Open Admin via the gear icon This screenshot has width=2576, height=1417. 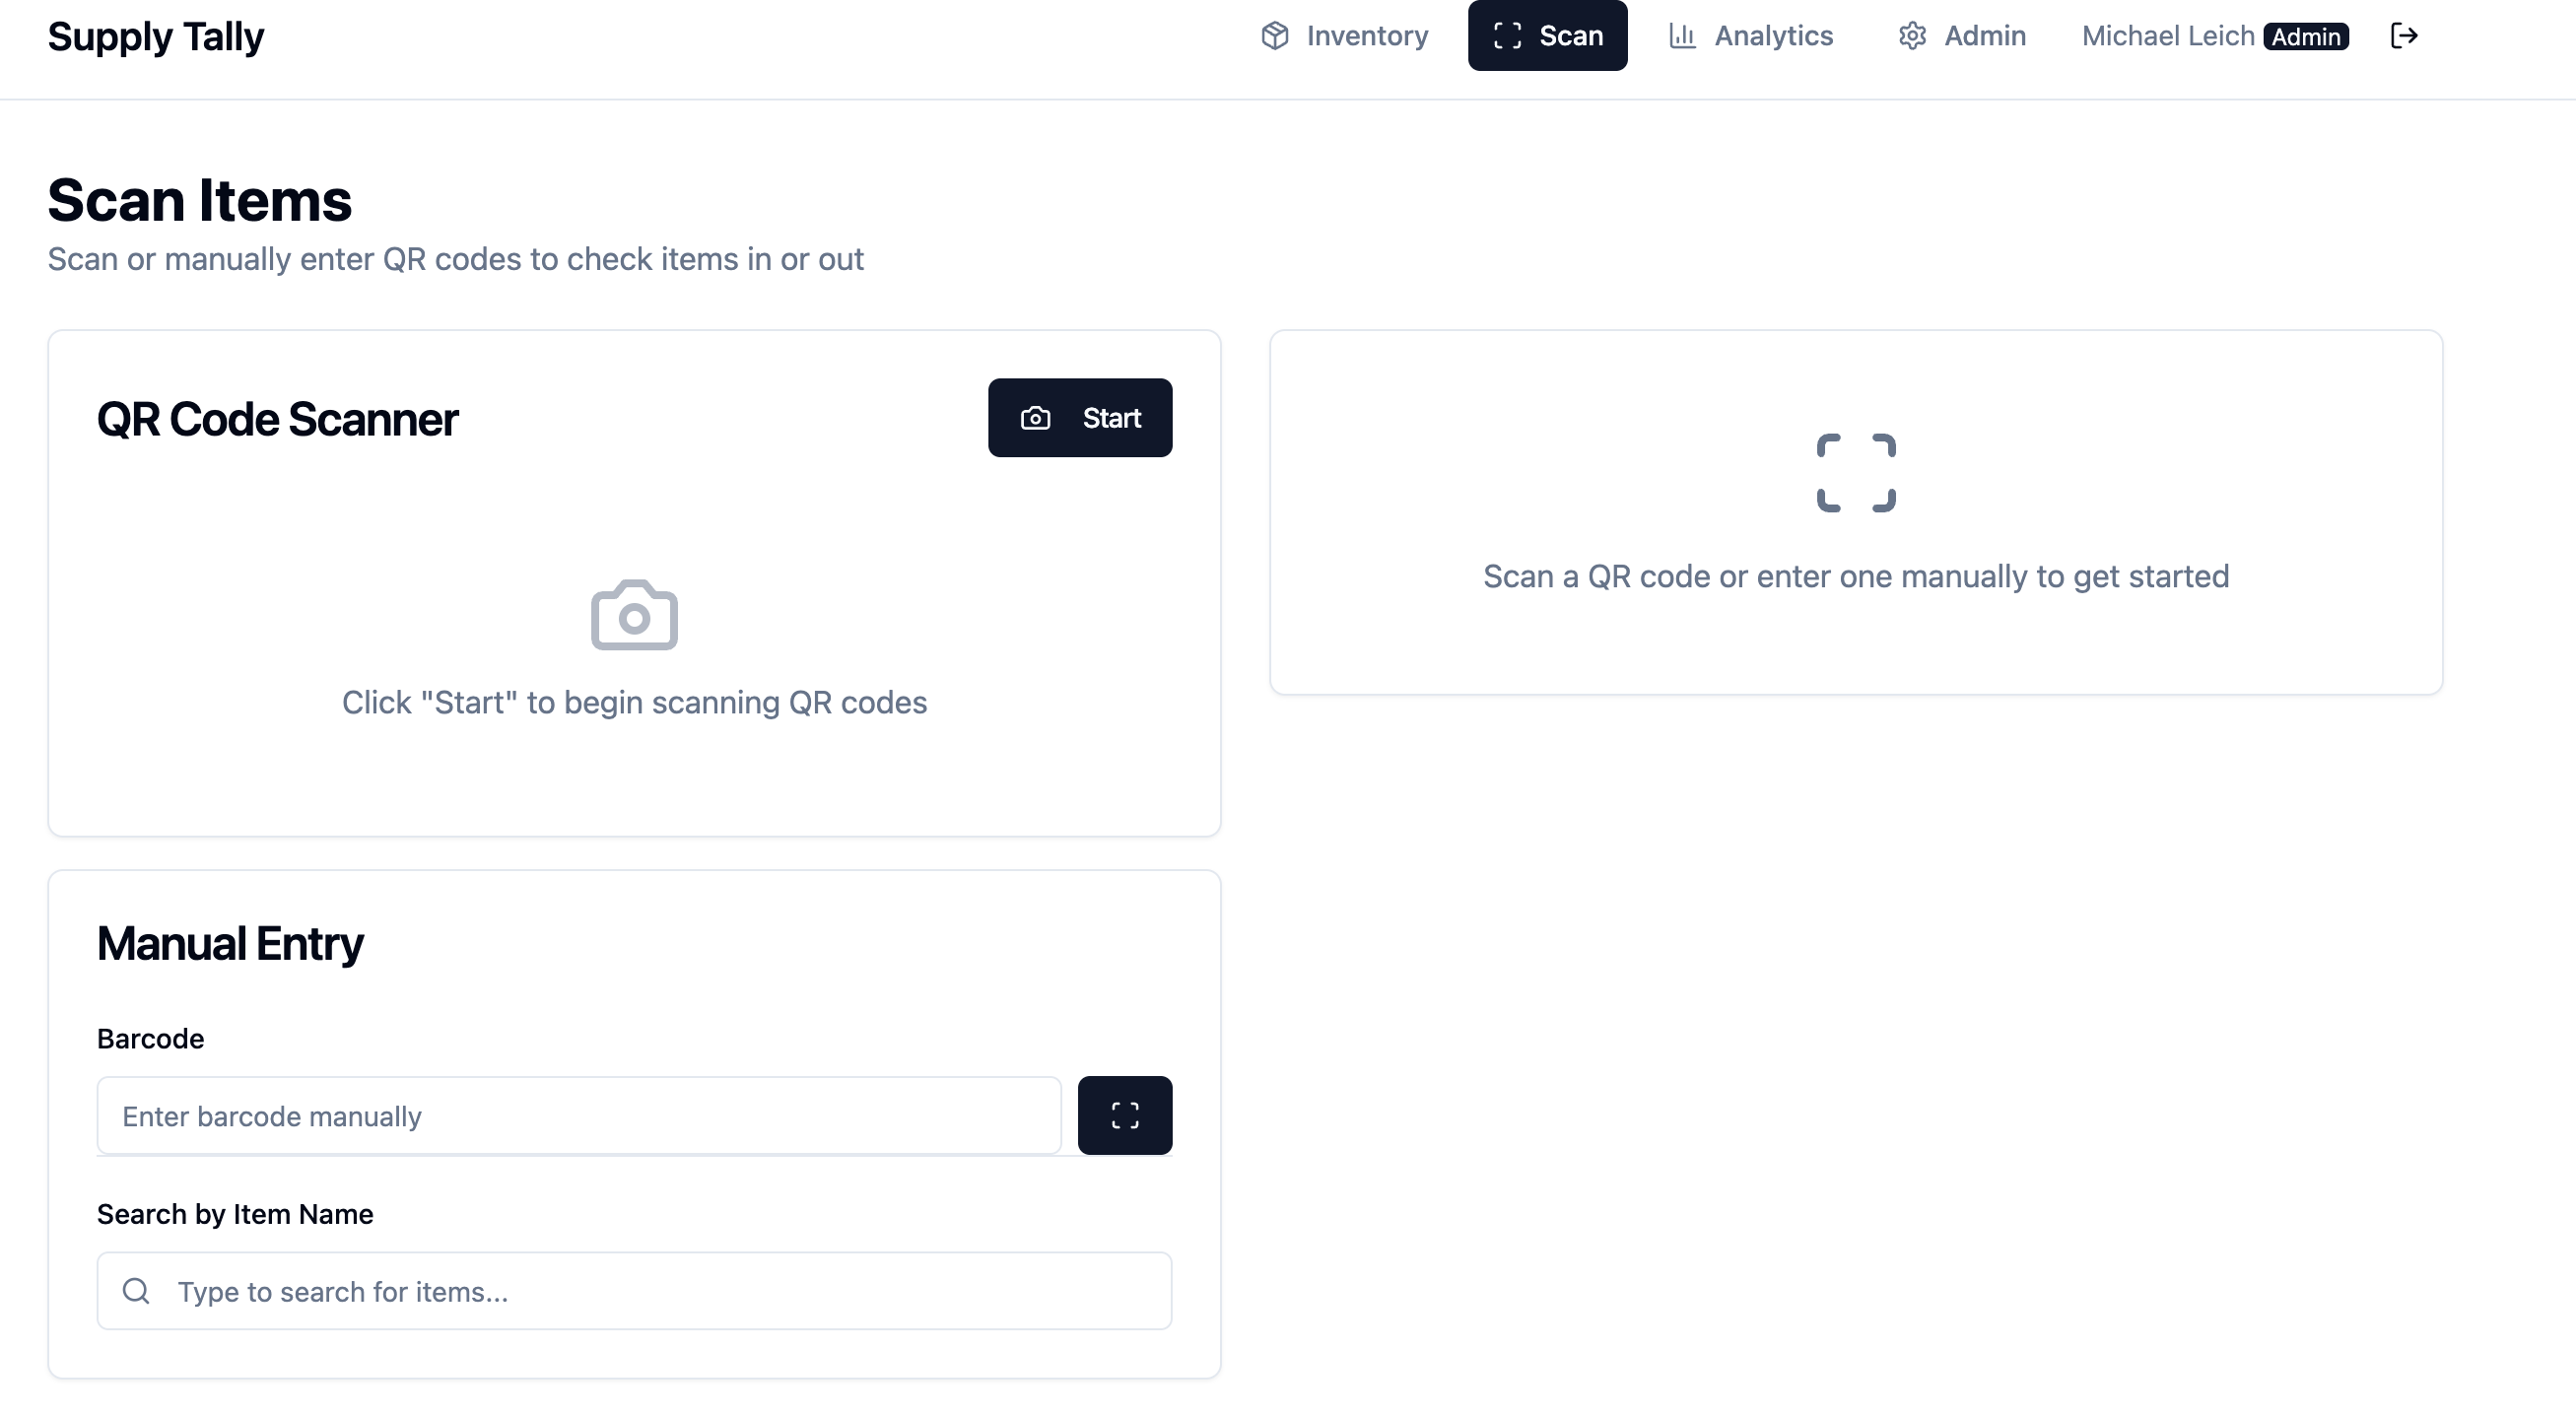[1913, 36]
